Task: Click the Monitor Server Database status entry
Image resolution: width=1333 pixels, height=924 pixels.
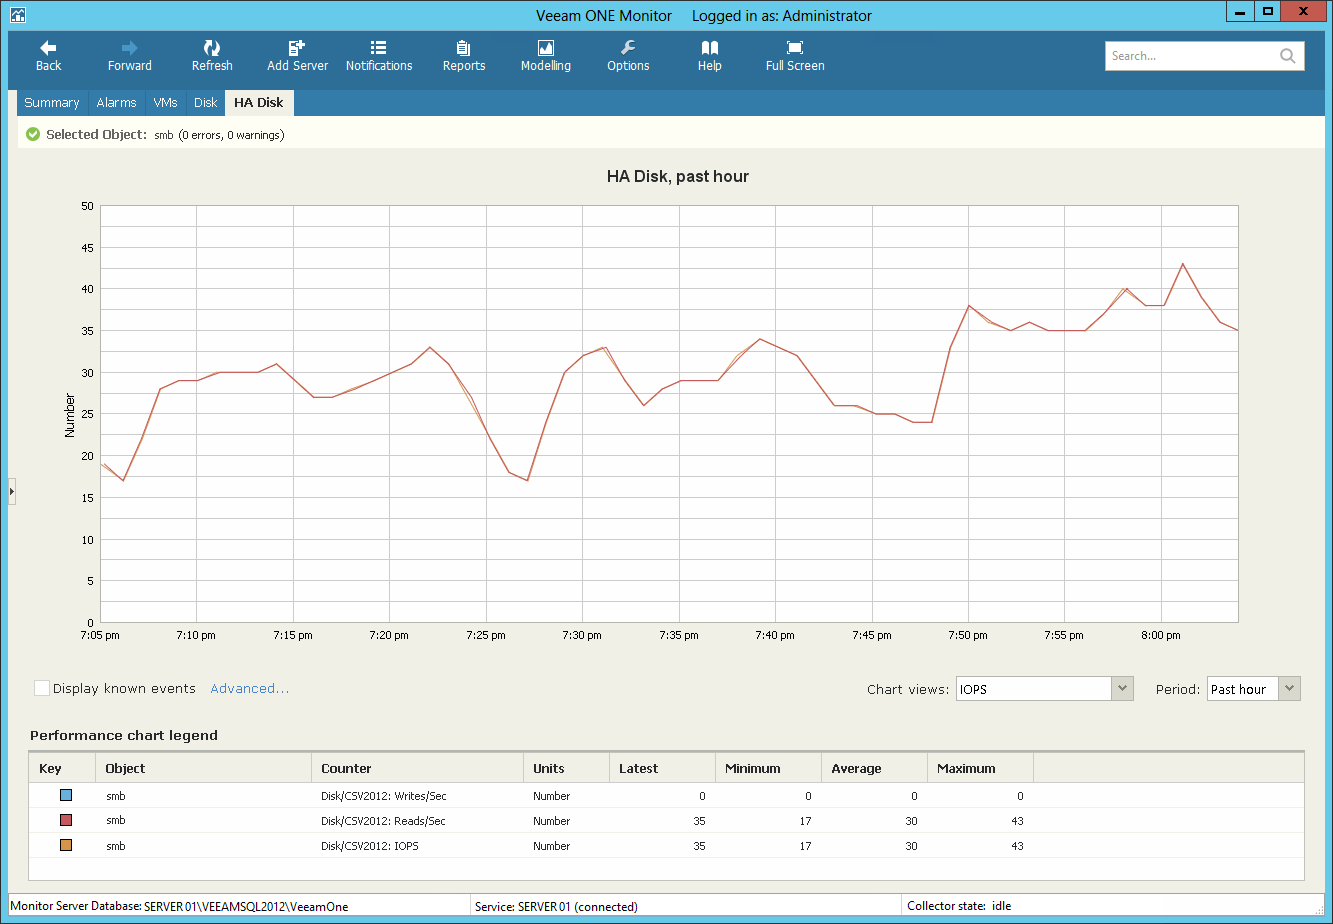Action: tap(180, 907)
